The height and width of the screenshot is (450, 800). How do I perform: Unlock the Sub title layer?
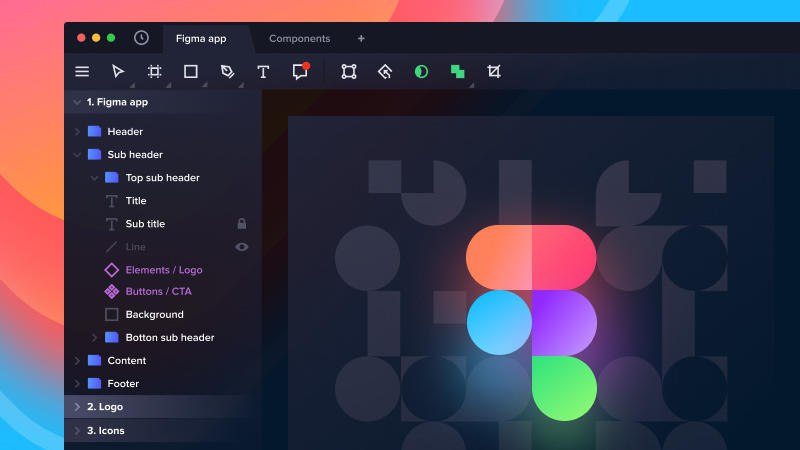[x=242, y=223]
